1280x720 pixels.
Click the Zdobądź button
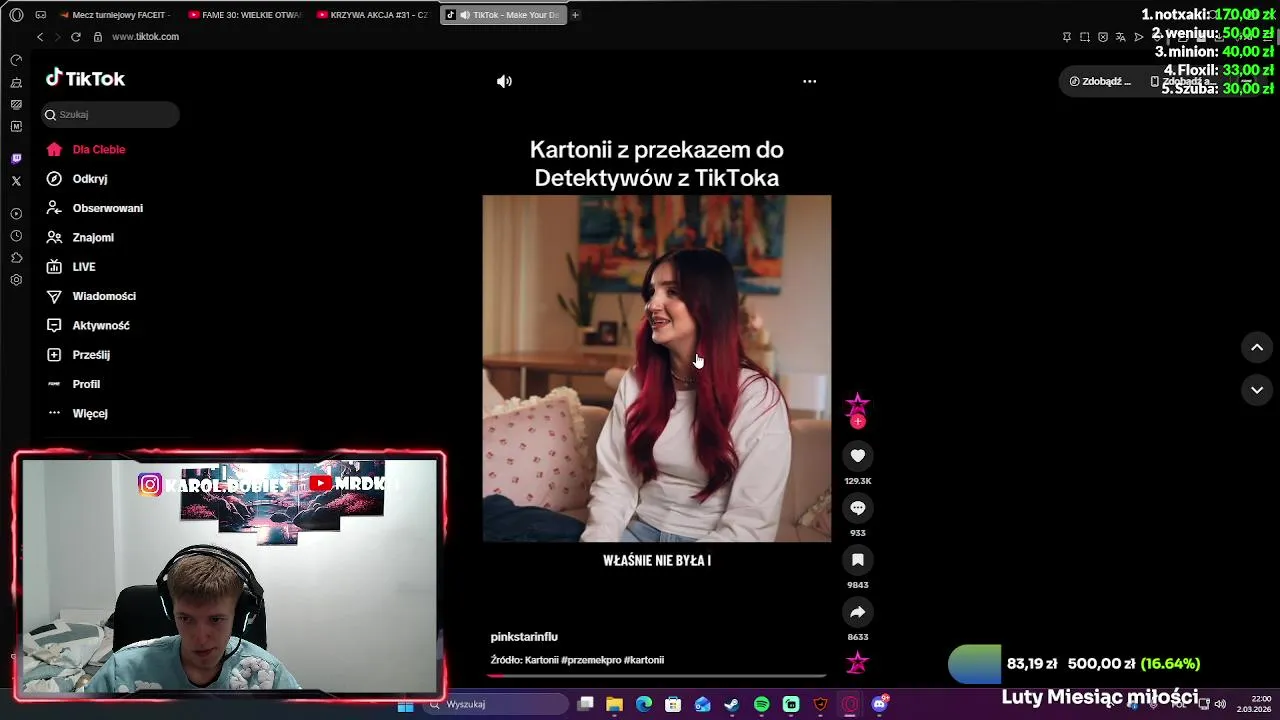pyautogui.click(x=1100, y=81)
